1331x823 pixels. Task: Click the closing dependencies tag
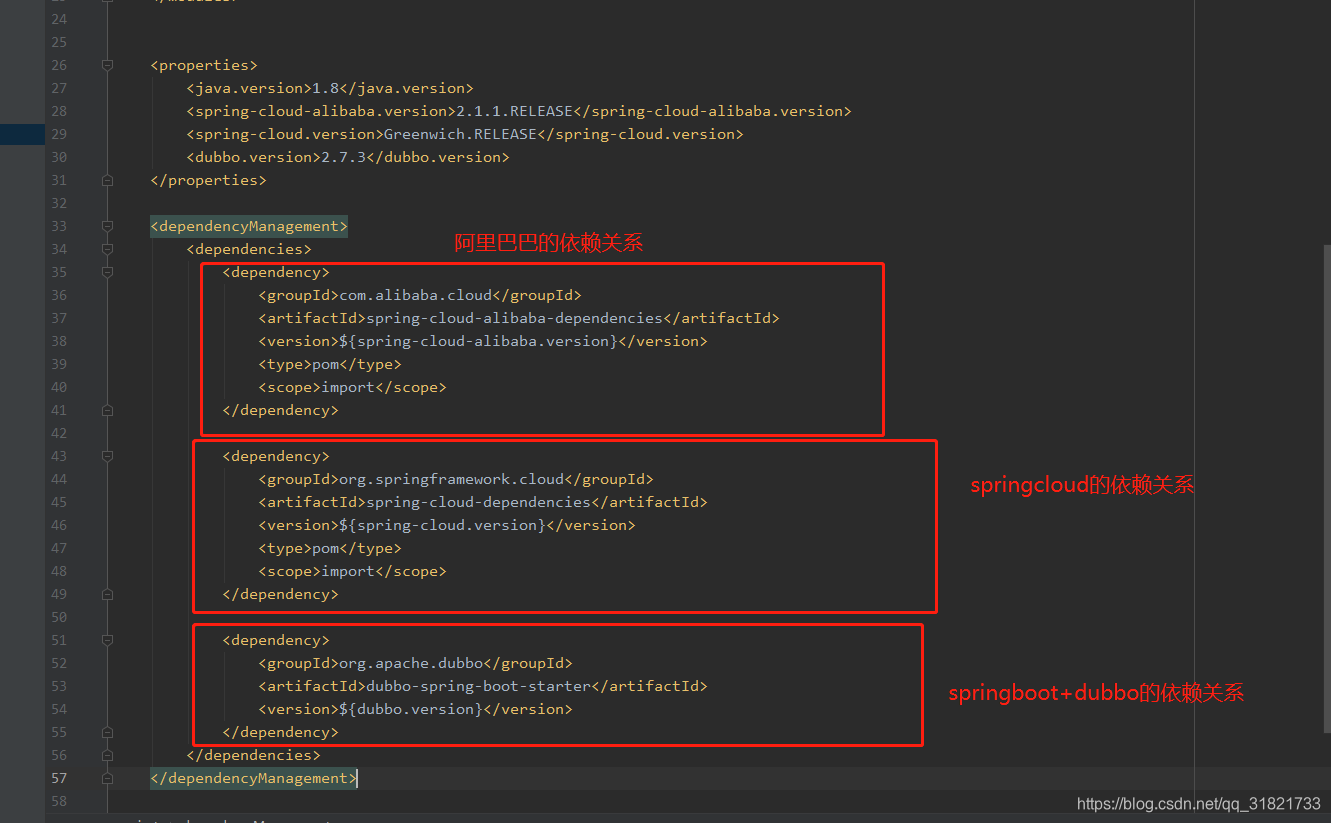point(253,755)
